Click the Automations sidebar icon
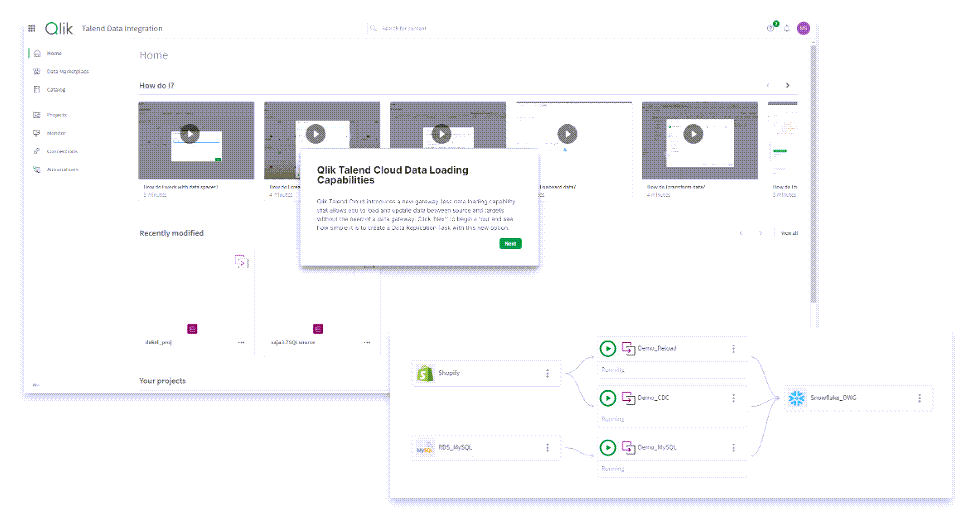 37,169
